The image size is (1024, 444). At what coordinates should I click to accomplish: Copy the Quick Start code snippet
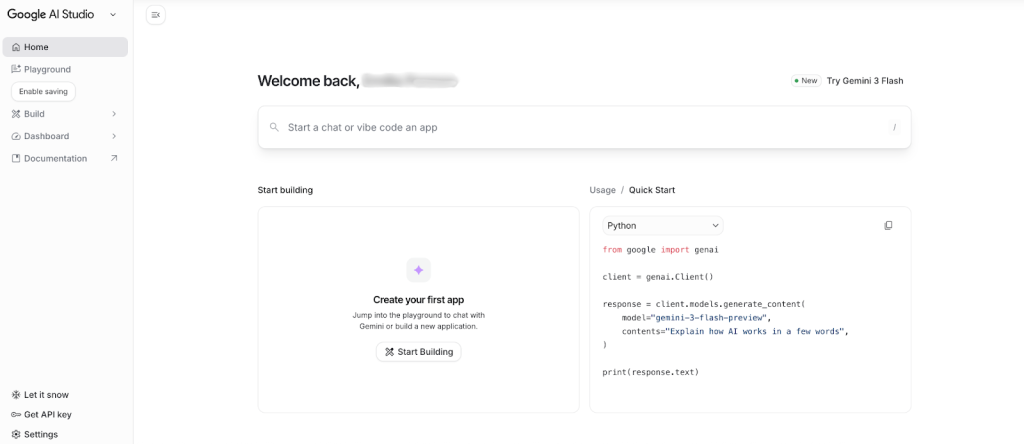pos(888,226)
